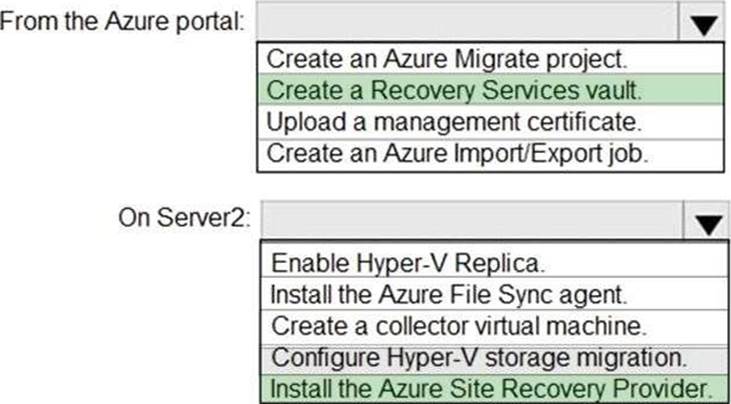The width and height of the screenshot is (731, 404).
Task: Choose Install the Azure File Sync agent
Action: tap(449, 294)
